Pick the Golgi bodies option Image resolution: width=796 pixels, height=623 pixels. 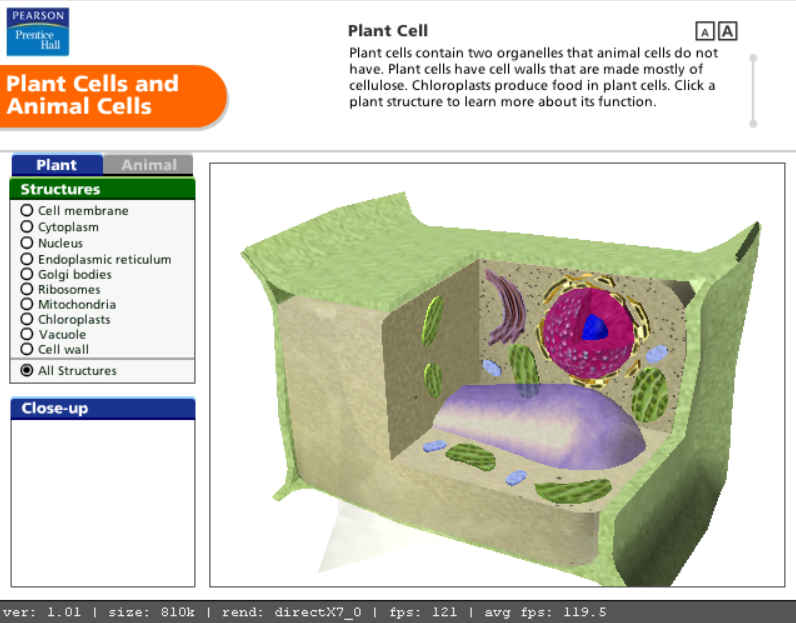[x=27, y=274]
